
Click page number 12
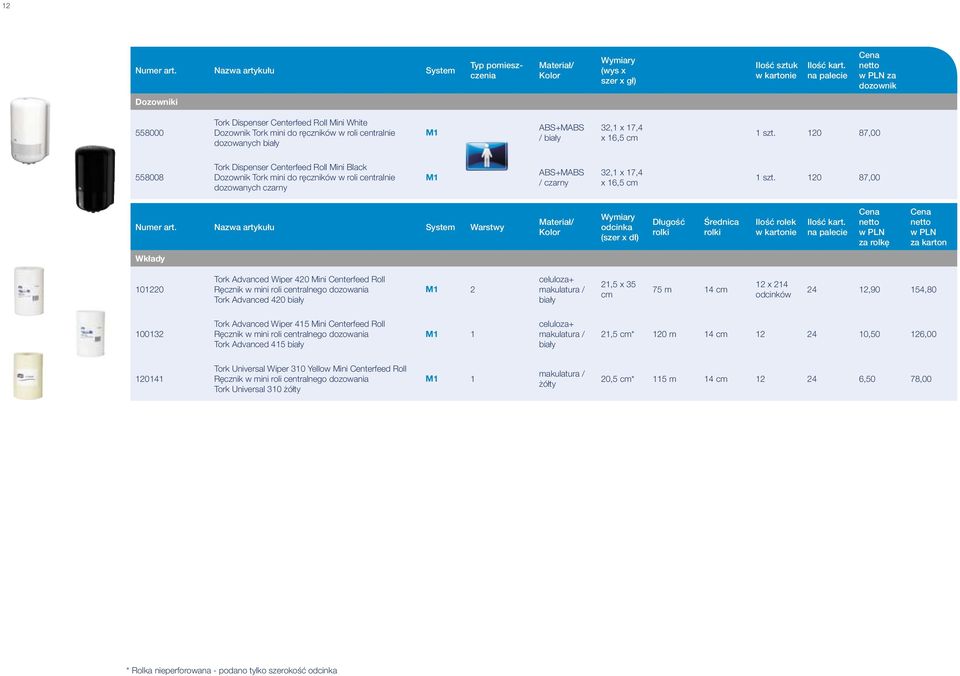click(x=6, y=6)
